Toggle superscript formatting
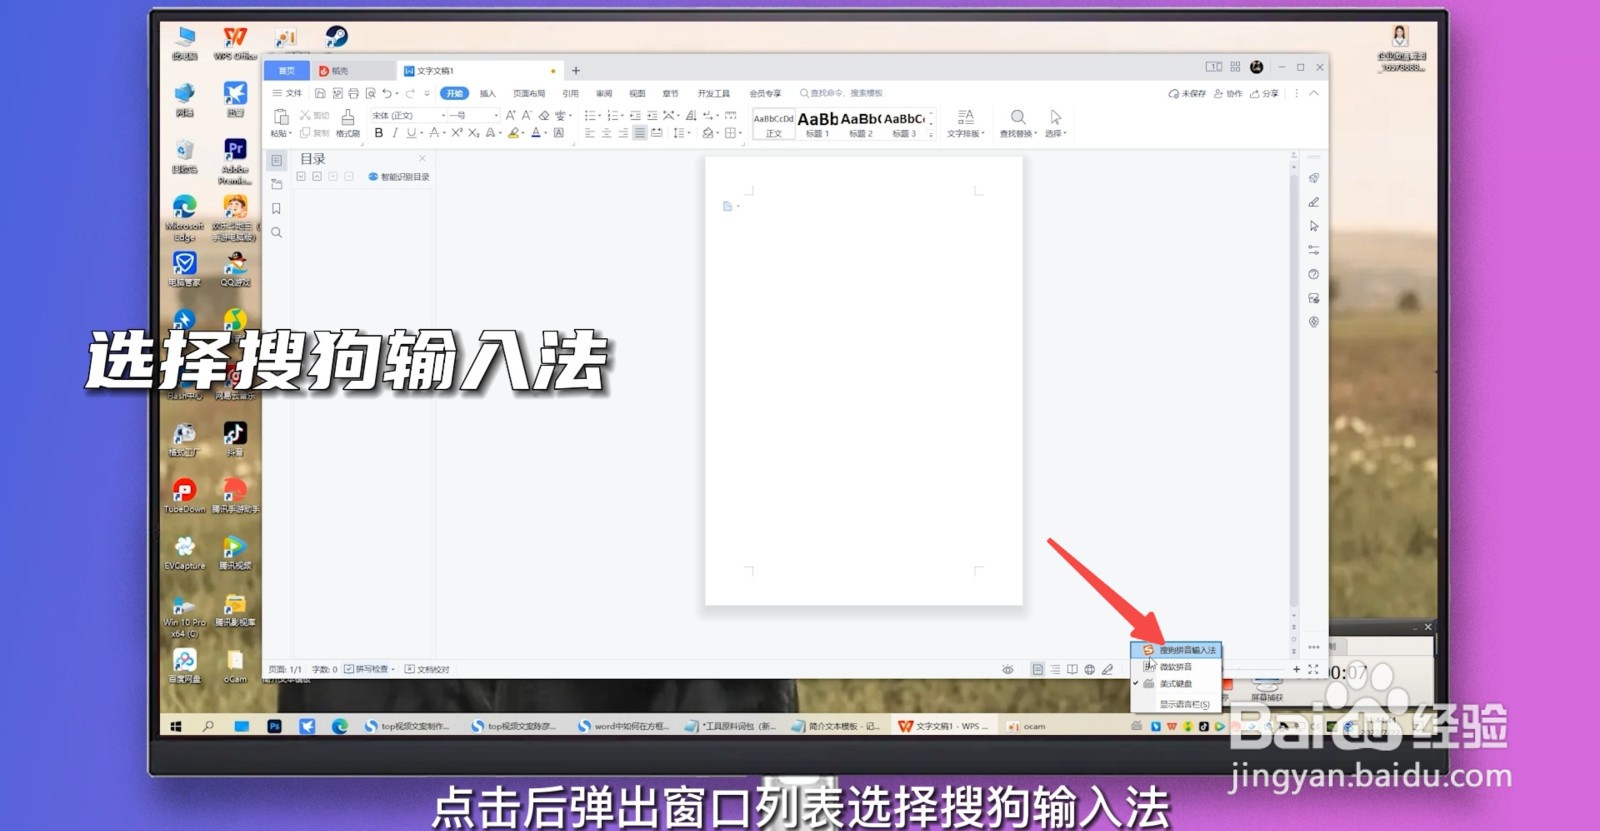Screen dimensions: 1600x831 (x=457, y=133)
